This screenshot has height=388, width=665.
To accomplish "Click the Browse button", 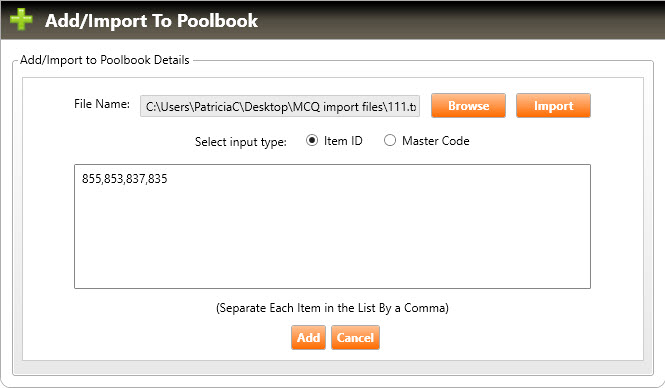I will point(468,106).
